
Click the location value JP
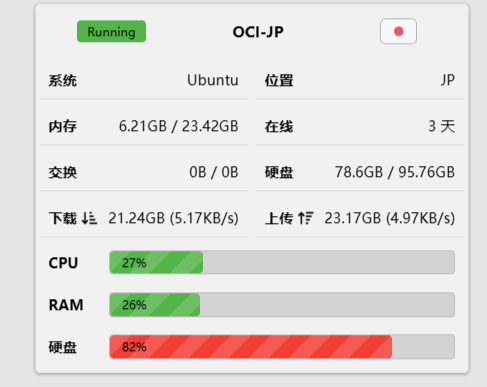tap(448, 80)
